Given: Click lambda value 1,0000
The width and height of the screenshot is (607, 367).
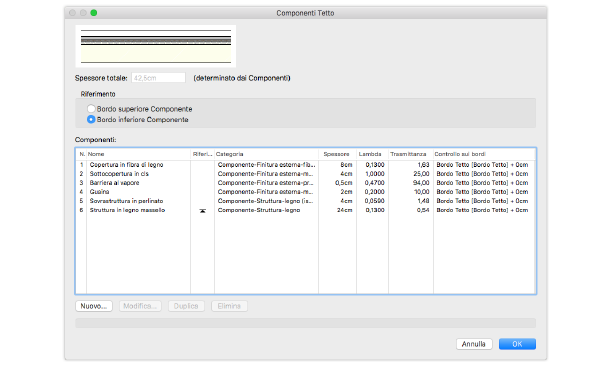Looking at the screenshot, I should coord(375,174).
